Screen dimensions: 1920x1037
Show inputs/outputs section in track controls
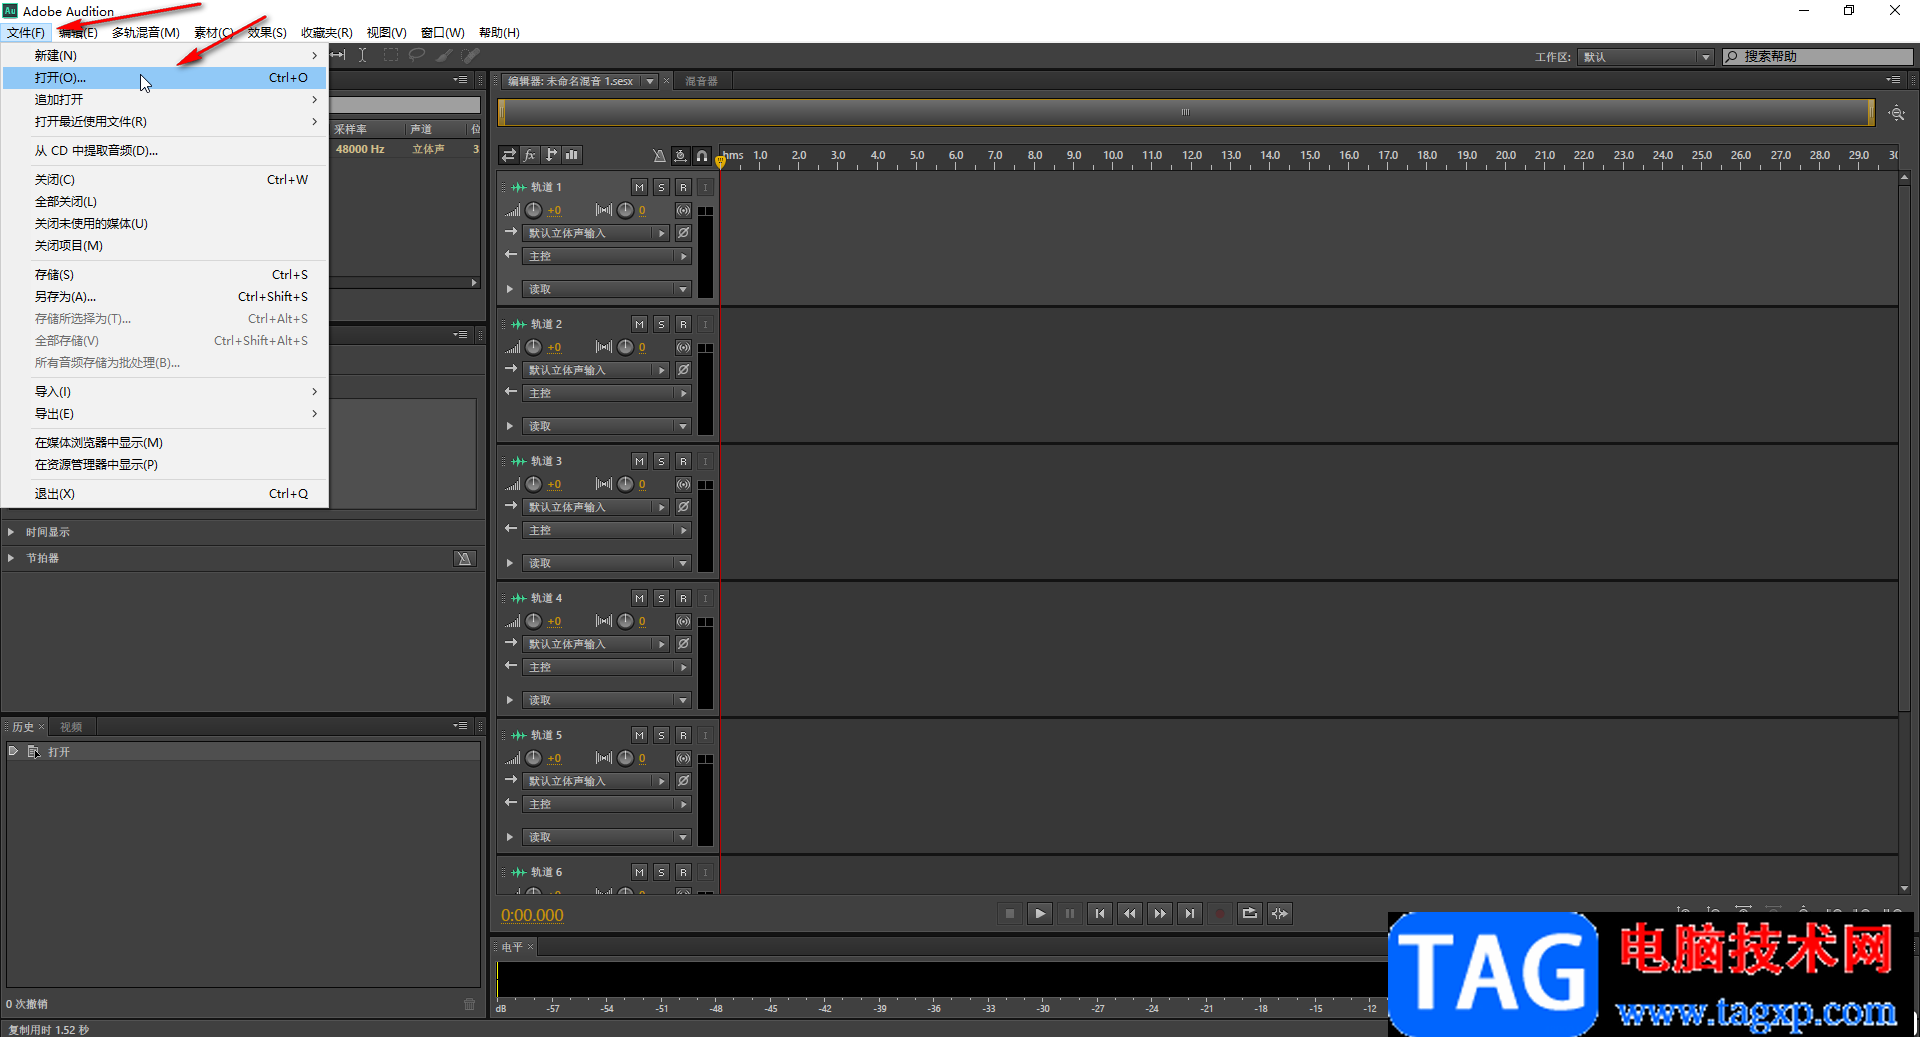[509, 155]
